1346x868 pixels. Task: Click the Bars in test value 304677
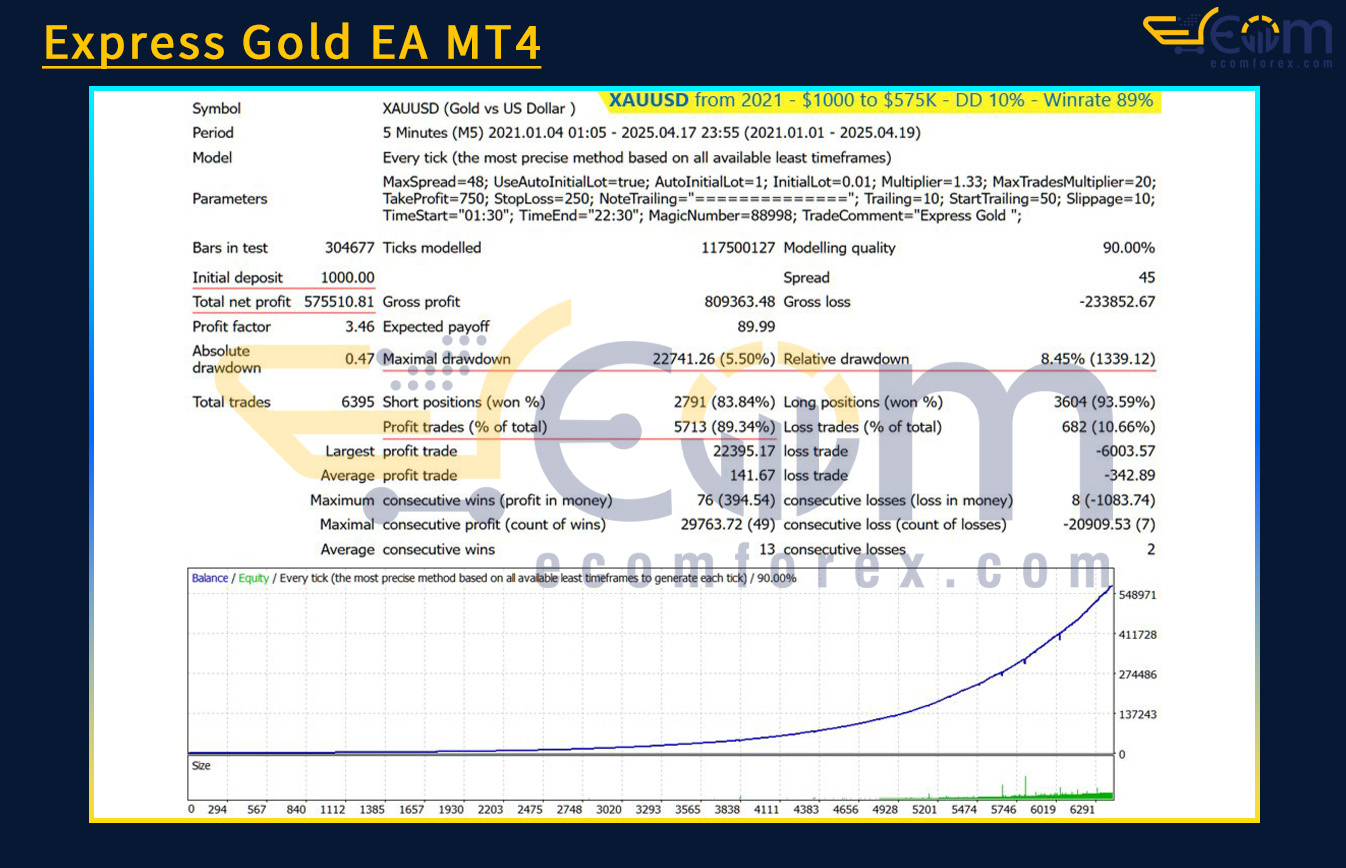pyautogui.click(x=350, y=248)
